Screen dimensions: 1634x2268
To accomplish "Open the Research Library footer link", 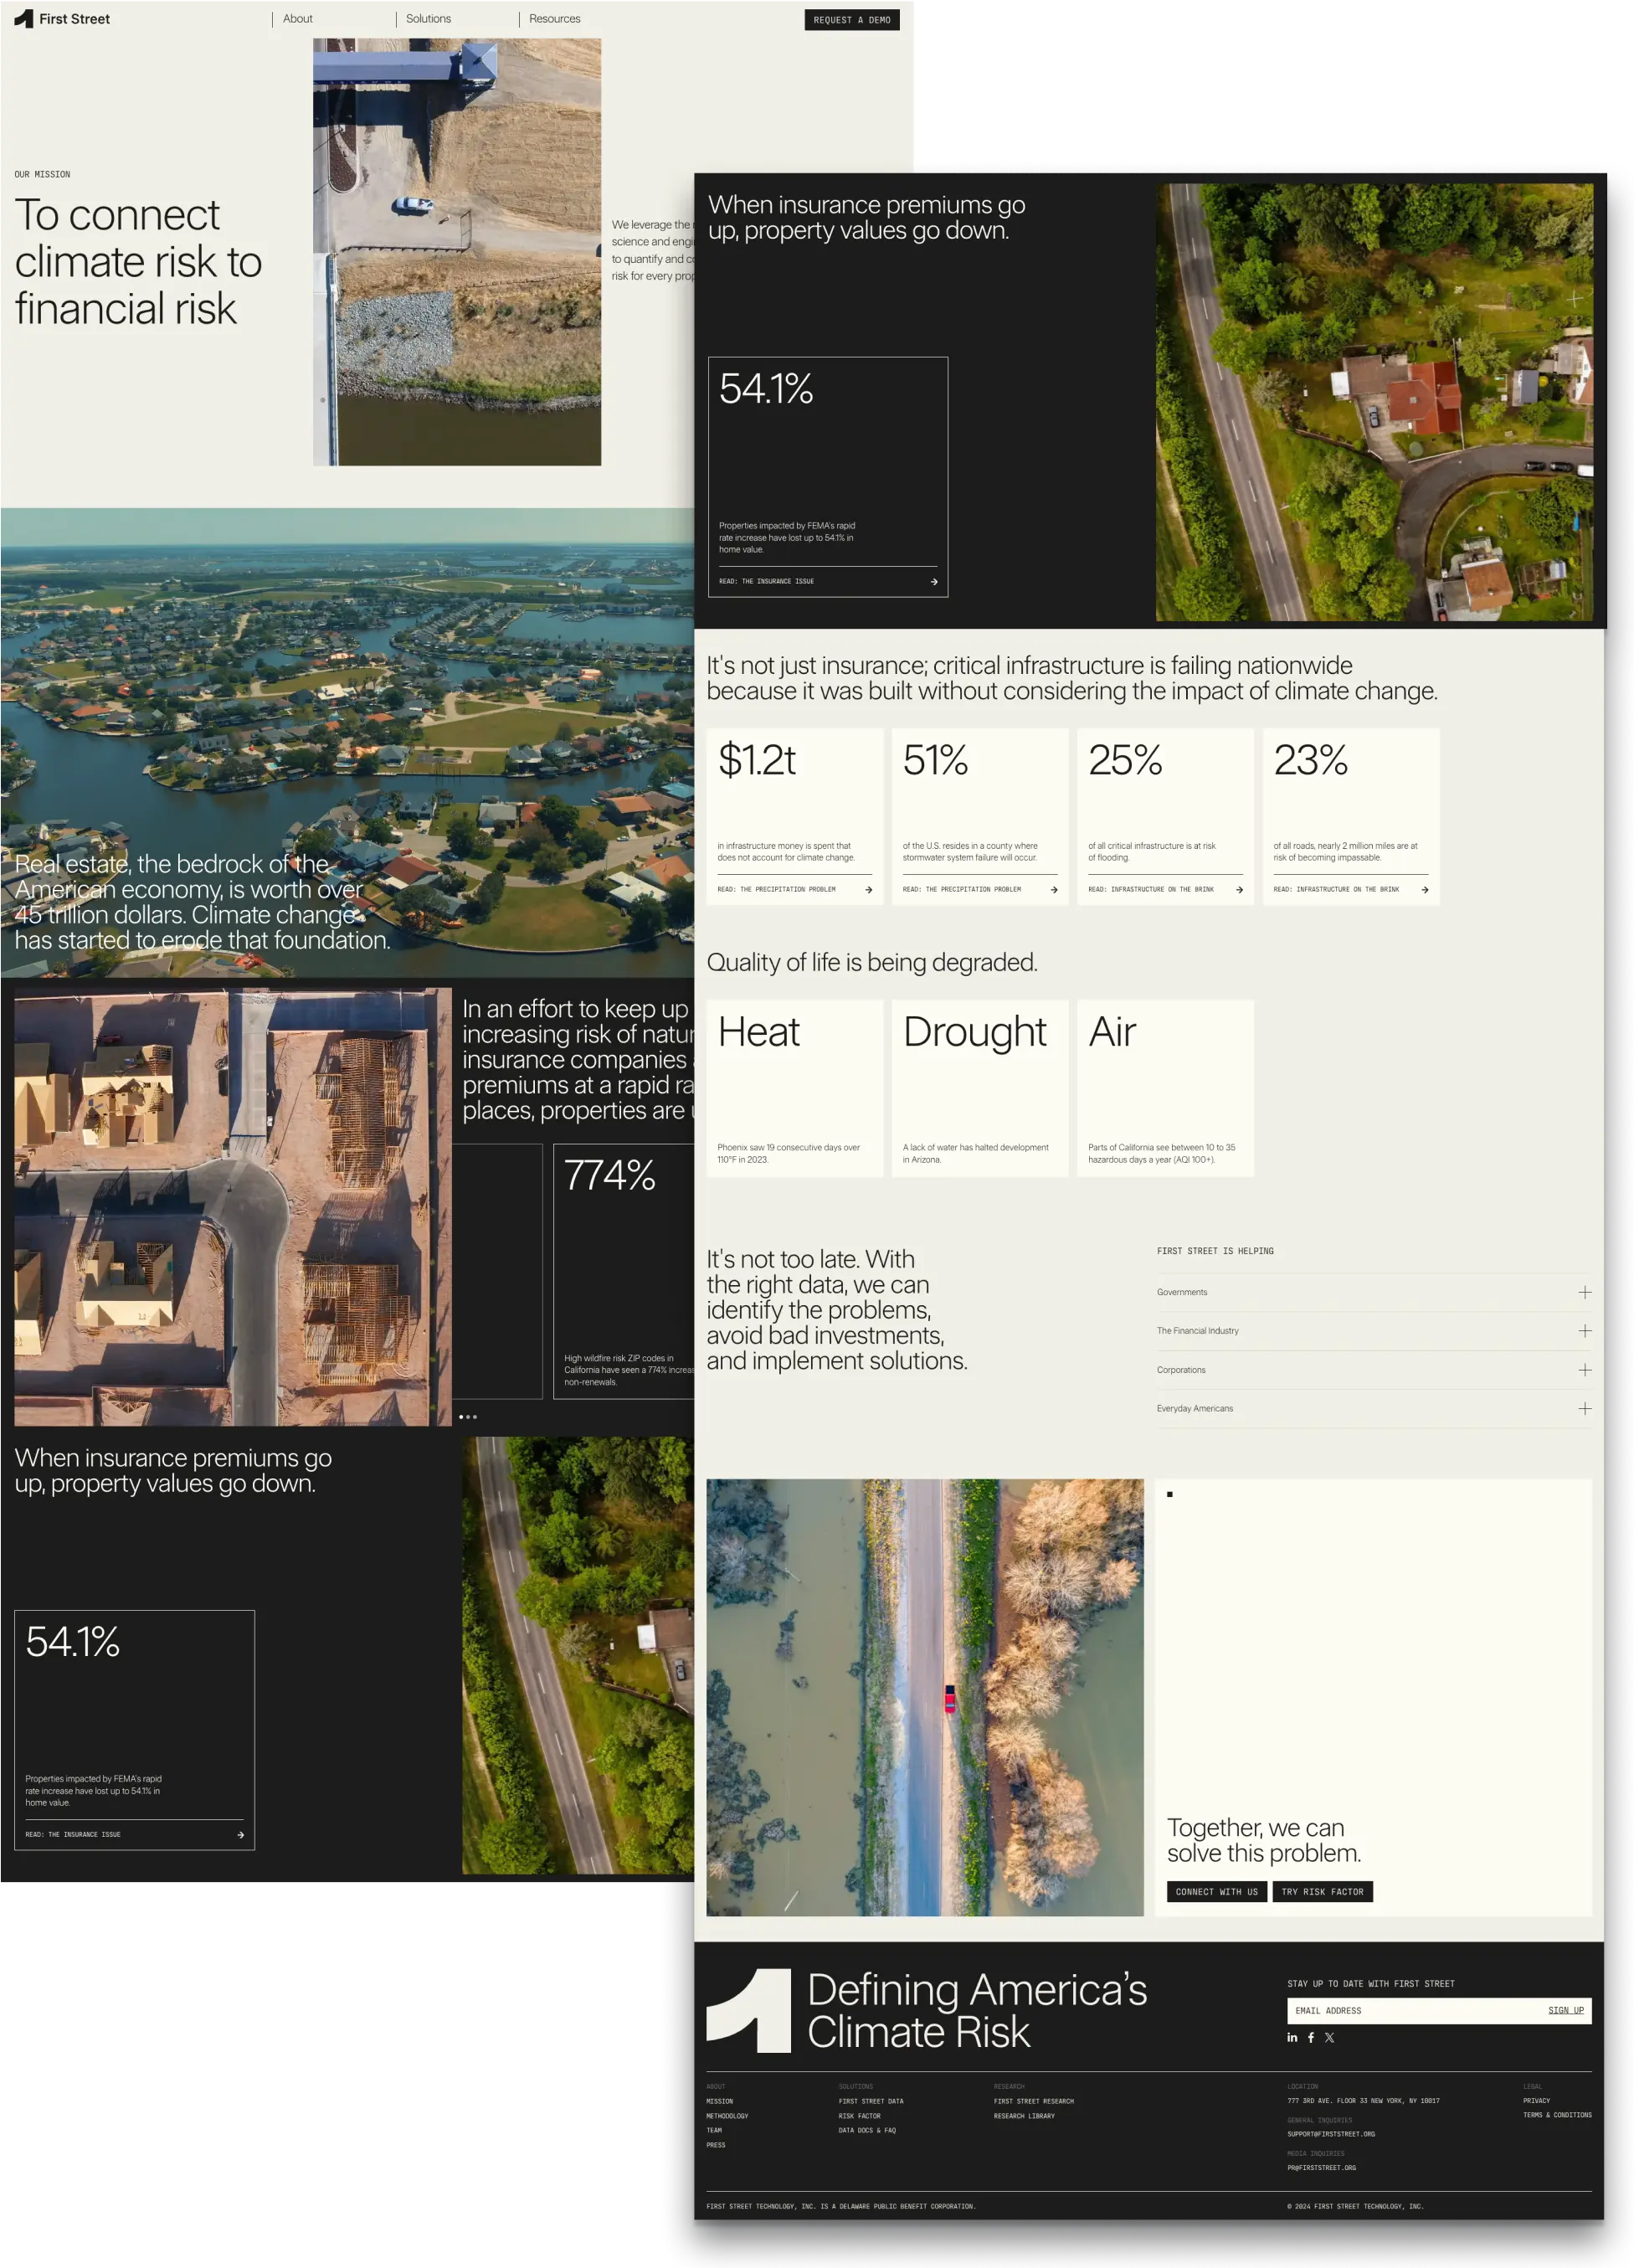I will coord(1024,2117).
